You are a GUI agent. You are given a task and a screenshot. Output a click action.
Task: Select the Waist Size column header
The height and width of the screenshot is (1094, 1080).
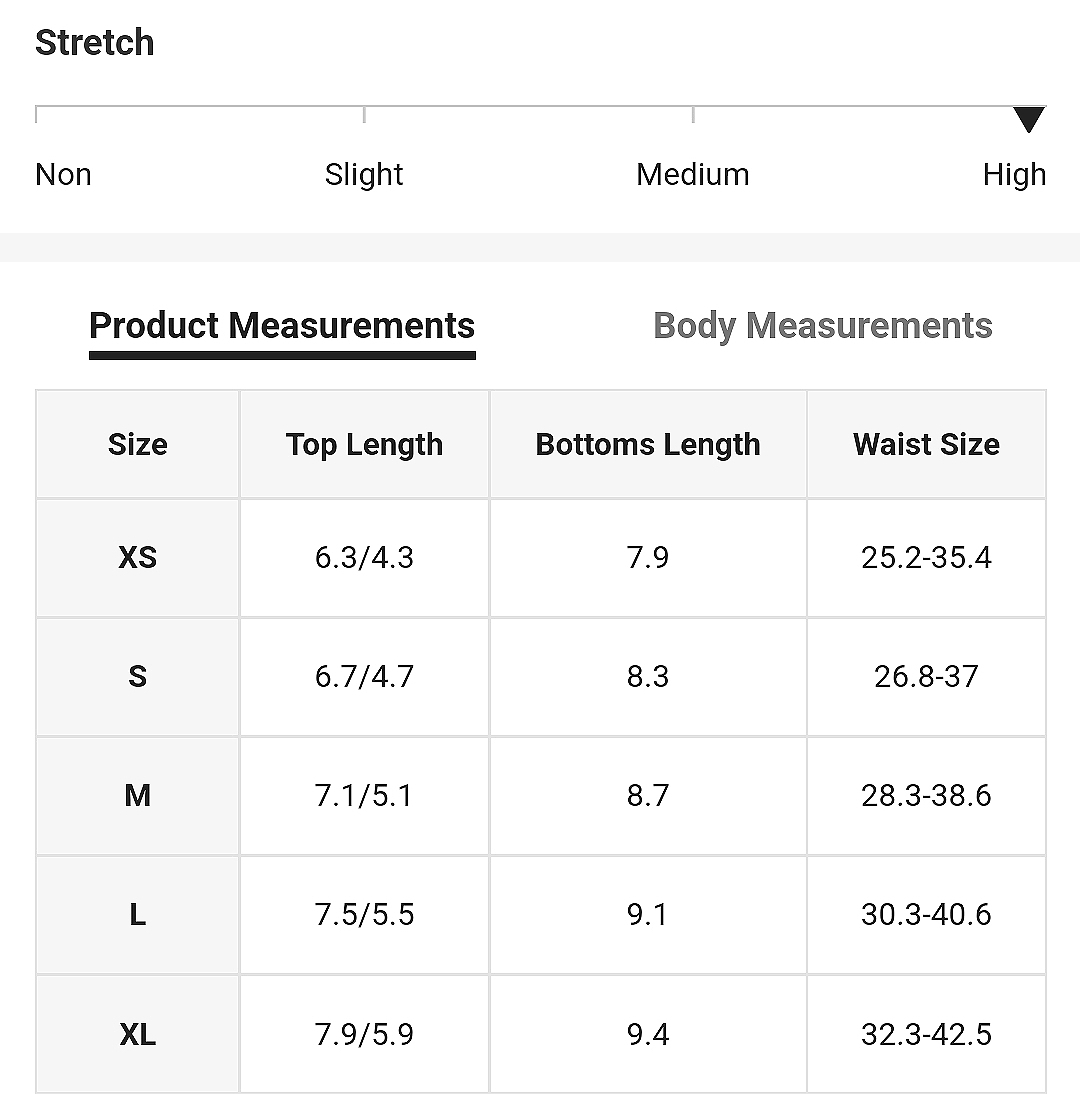[927, 444]
